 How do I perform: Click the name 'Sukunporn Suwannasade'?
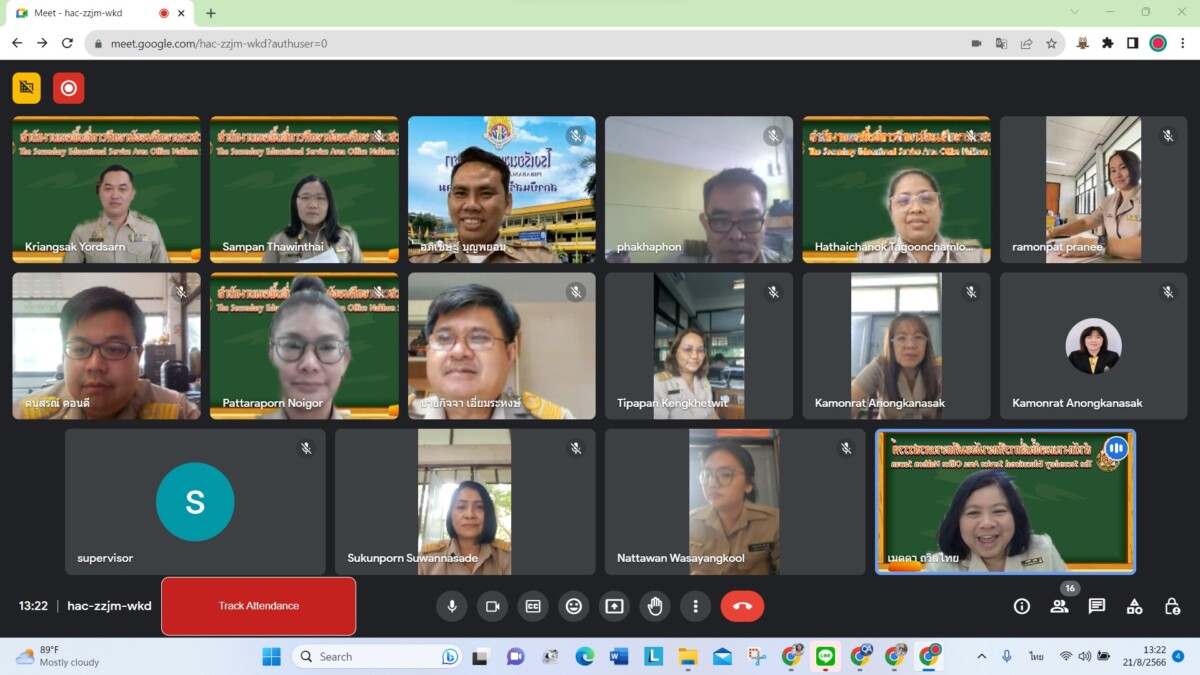412,558
